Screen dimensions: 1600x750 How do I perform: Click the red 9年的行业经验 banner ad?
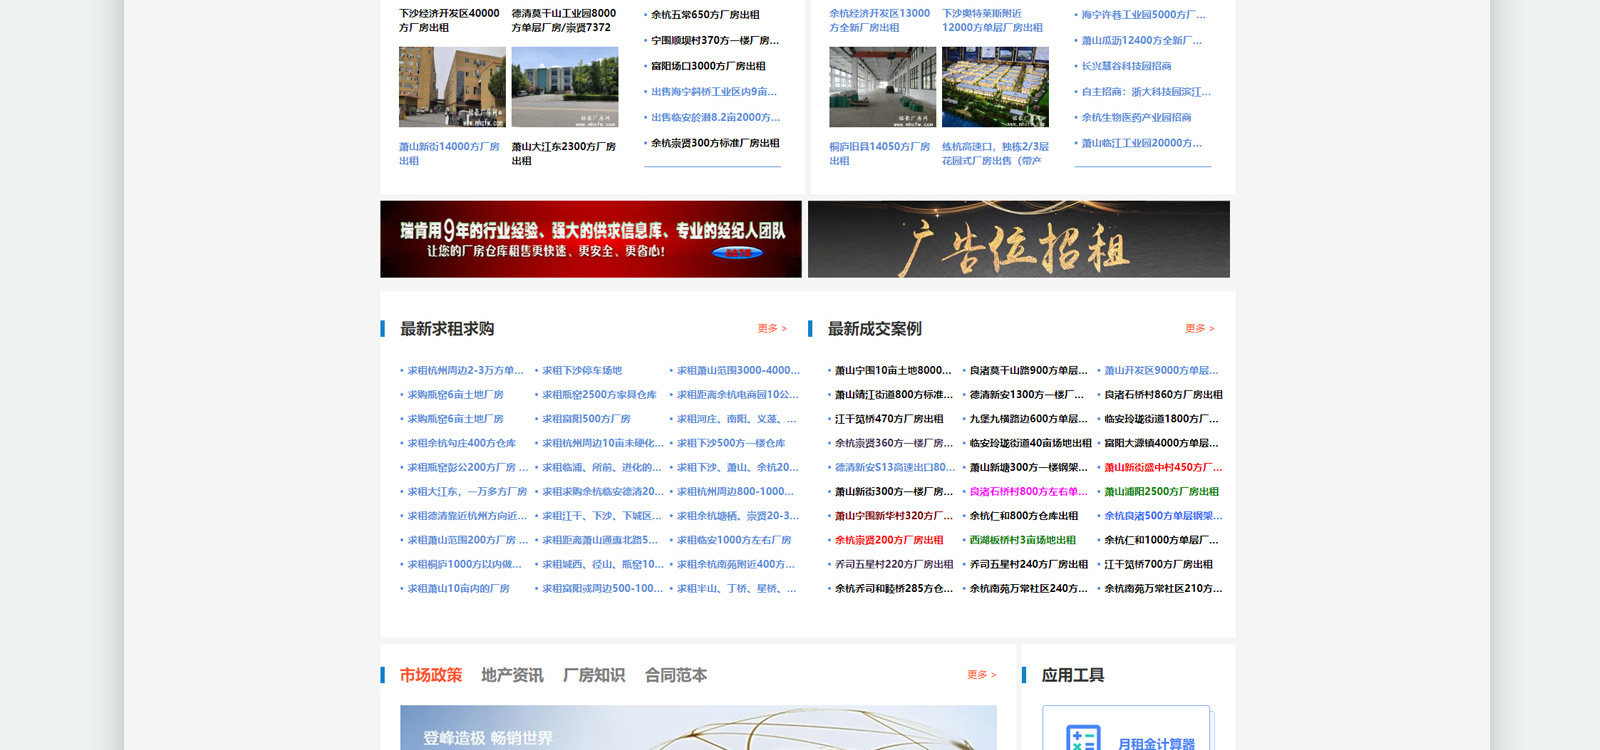(591, 239)
